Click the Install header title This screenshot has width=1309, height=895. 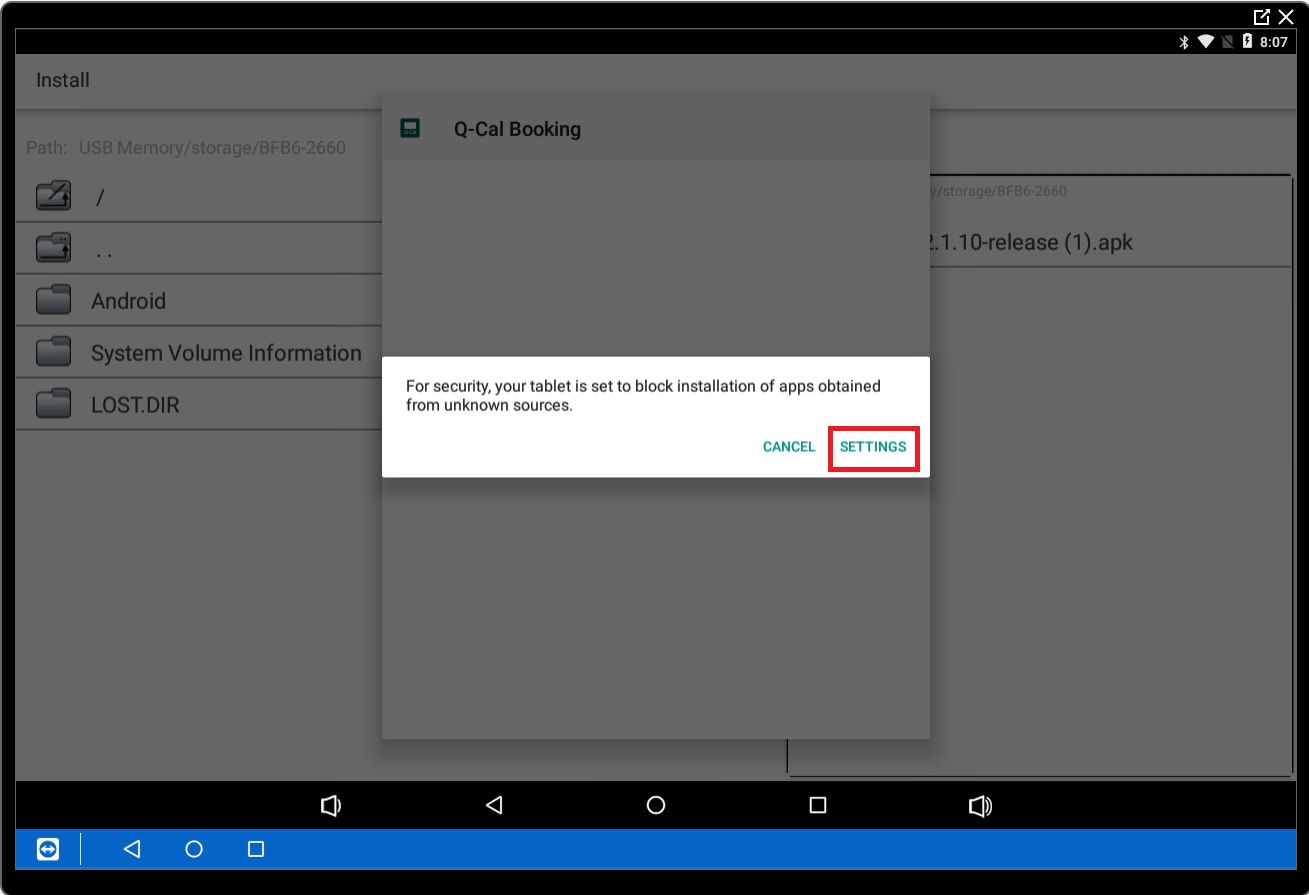coord(63,80)
